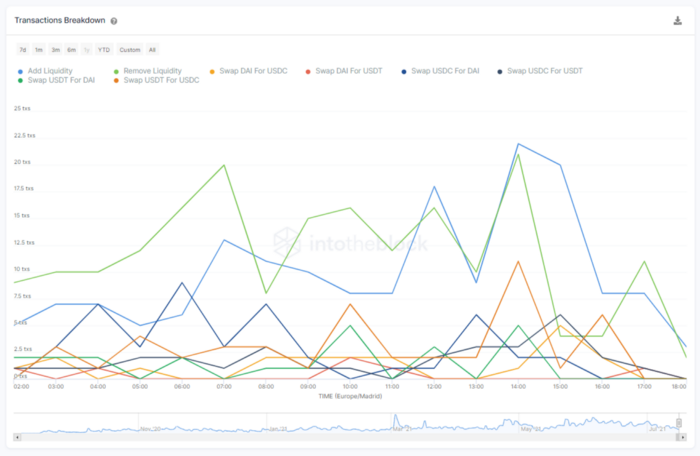This screenshot has width=700, height=456.
Task: Hide the Remove Liquidity series
Action: pyautogui.click(x=152, y=71)
